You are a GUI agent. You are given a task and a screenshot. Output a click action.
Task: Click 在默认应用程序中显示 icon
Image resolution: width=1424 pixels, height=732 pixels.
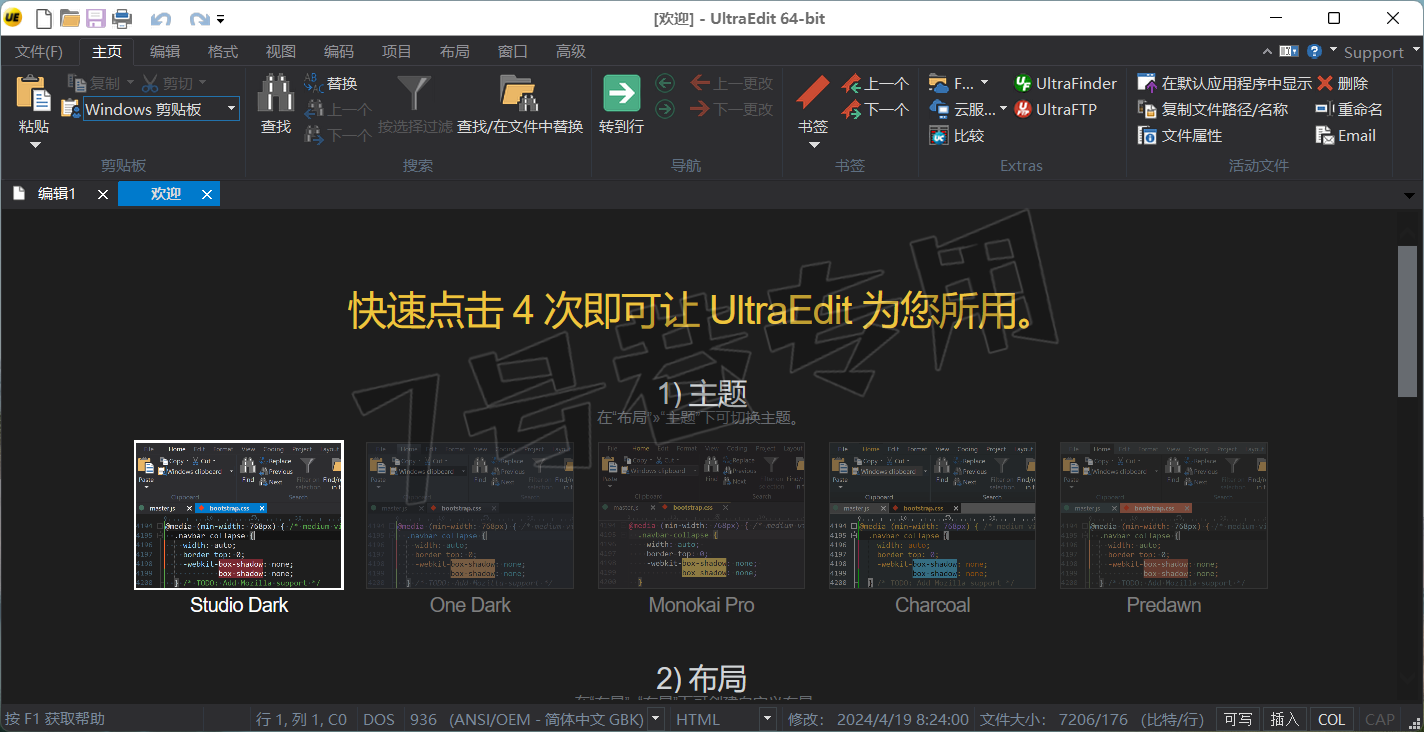coord(1147,84)
